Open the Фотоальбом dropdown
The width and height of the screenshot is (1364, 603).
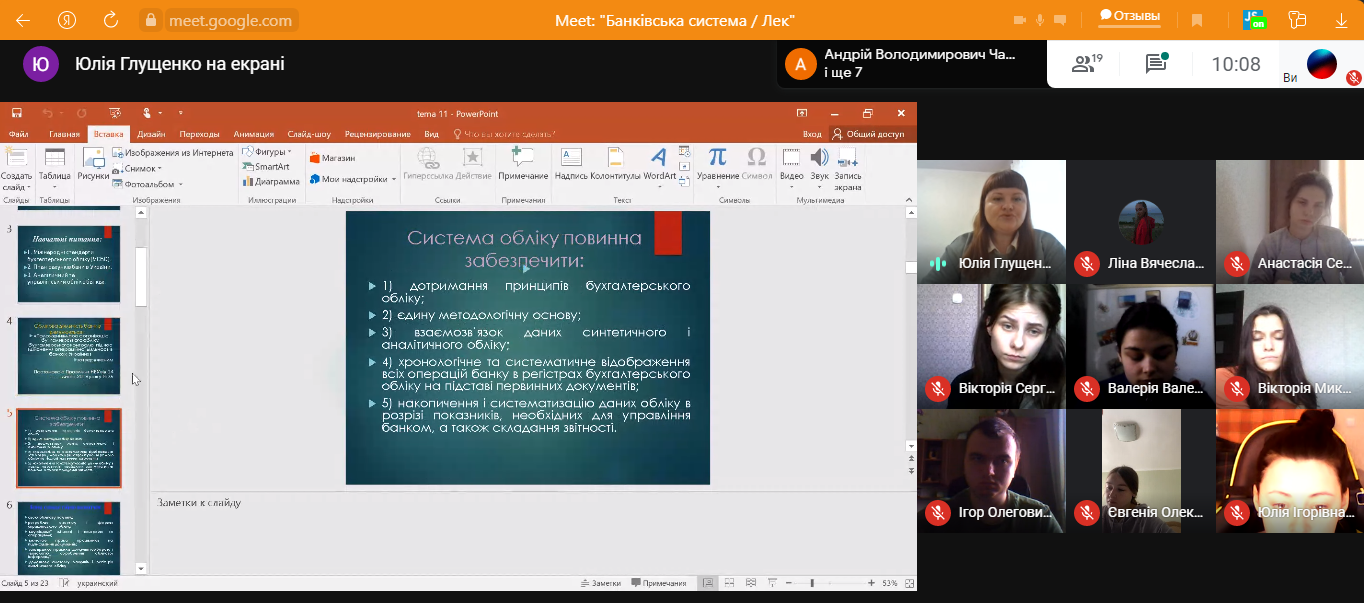pos(150,184)
